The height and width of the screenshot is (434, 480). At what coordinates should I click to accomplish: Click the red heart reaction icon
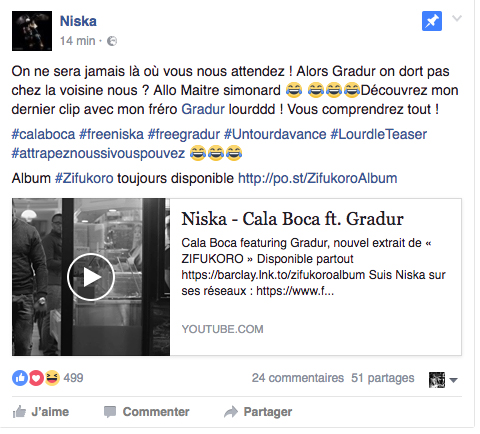pyautogui.click(x=36, y=378)
